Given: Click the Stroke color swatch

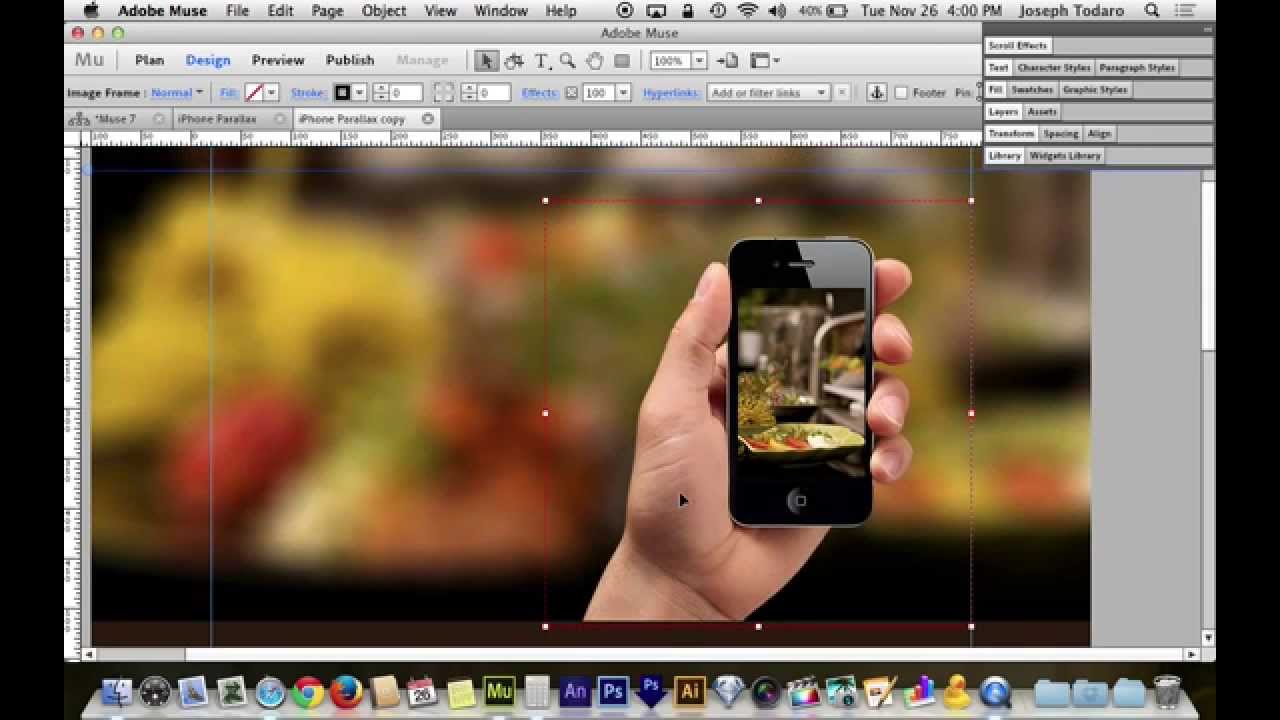Looking at the screenshot, I should 342,93.
